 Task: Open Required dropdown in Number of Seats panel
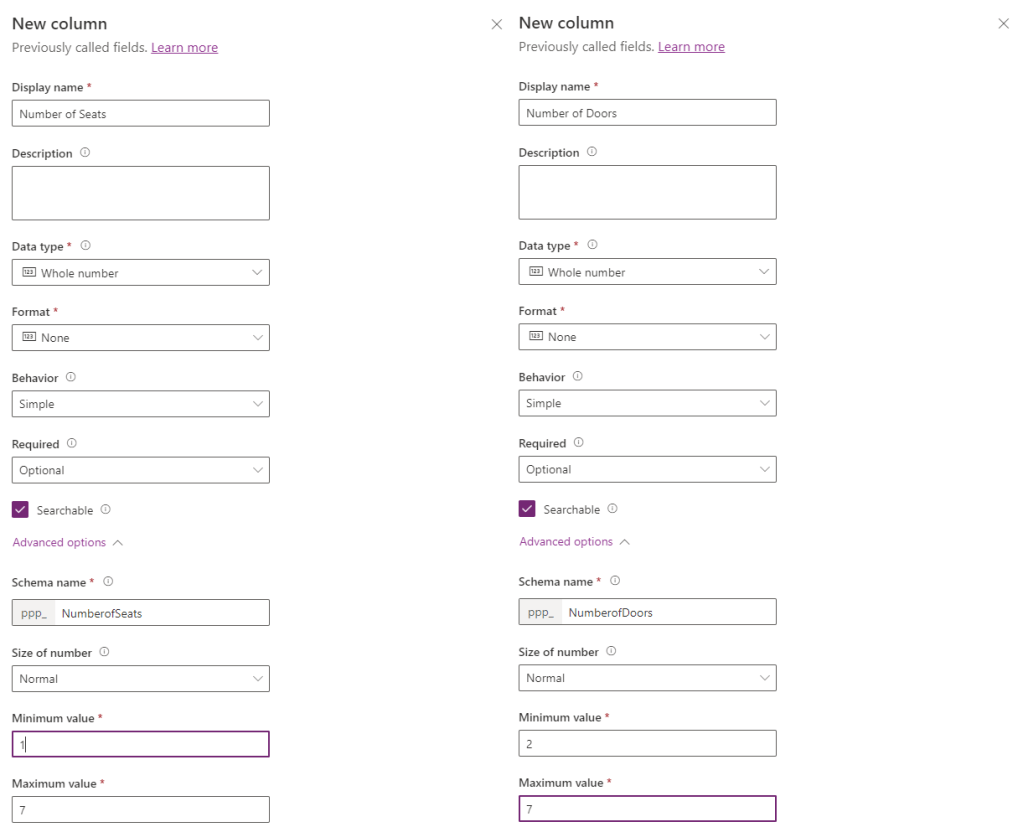141,470
